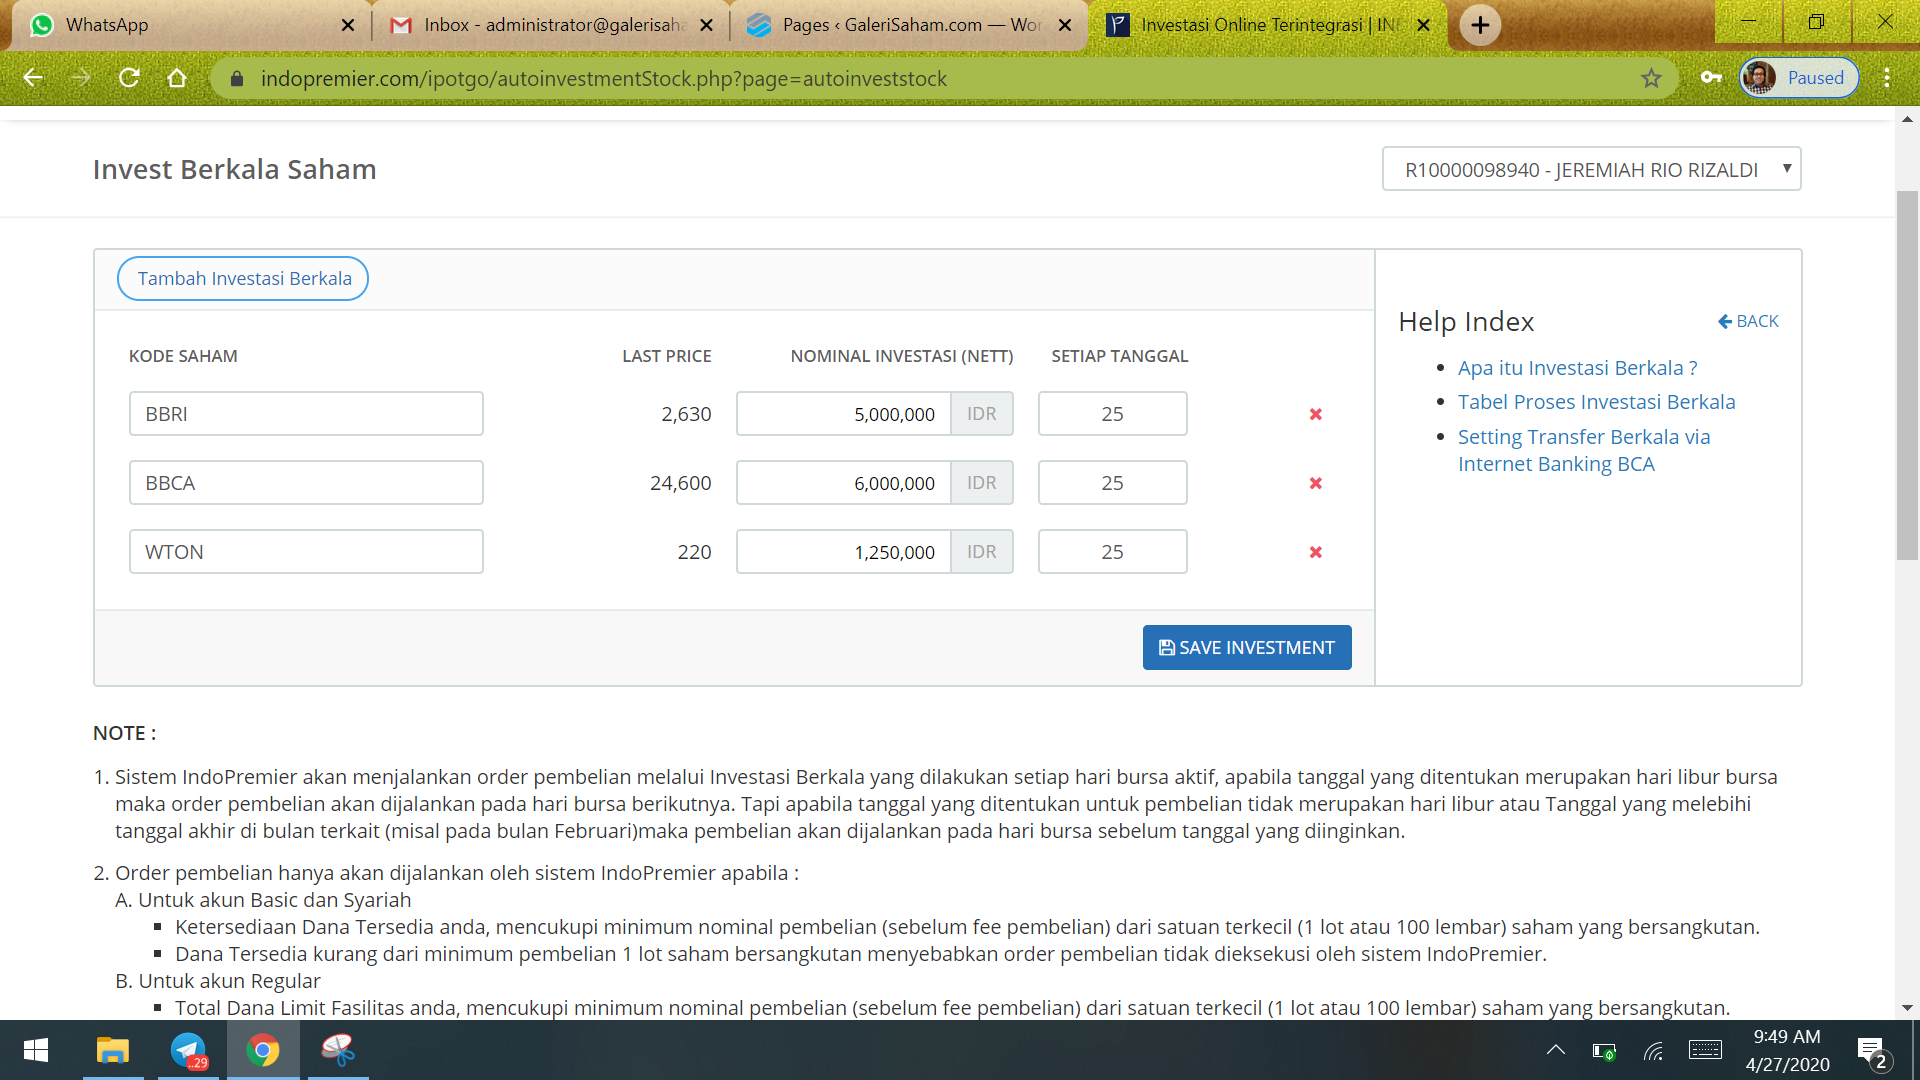Image resolution: width=1920 pixels, height=1080 pixels.
Task: Click Tambah Investasi Berkala button
Action: coord(243,279)
